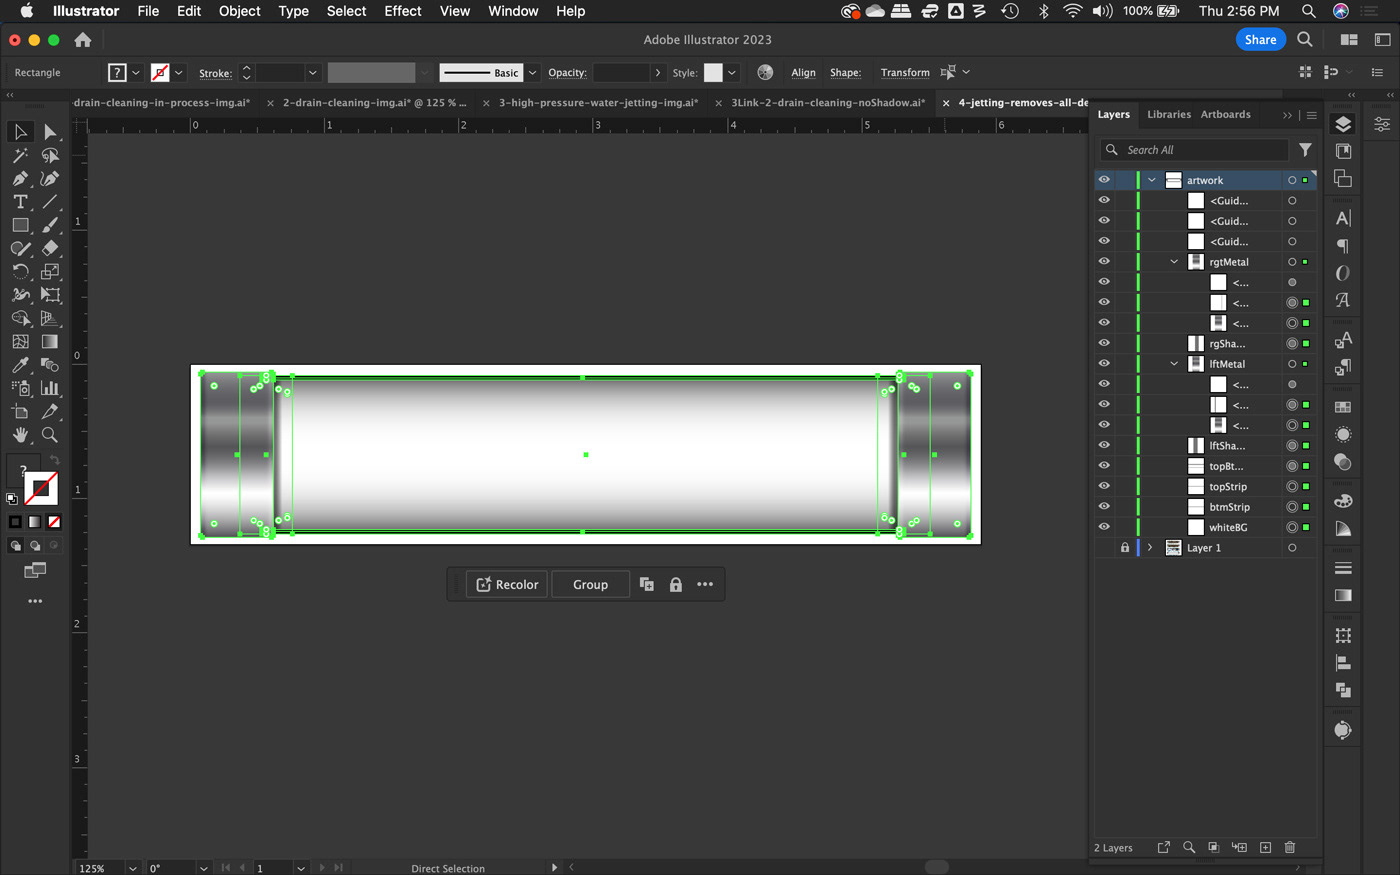Viewport: 1400px width, 875px height.
Task: Open the rotate view angle dropdown
Action: (x=203, y=868)
